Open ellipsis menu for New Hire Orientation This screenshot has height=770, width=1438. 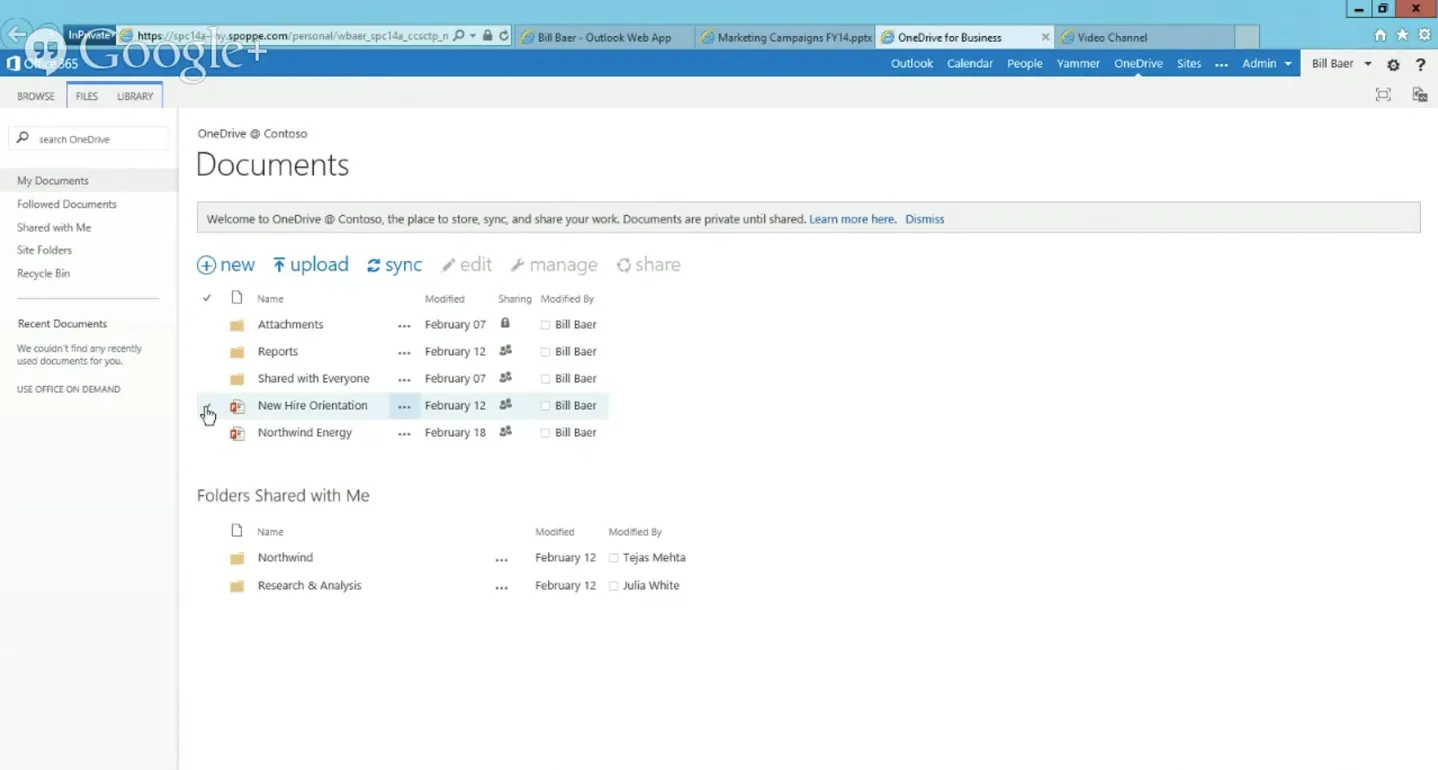(x=404, y=407)
